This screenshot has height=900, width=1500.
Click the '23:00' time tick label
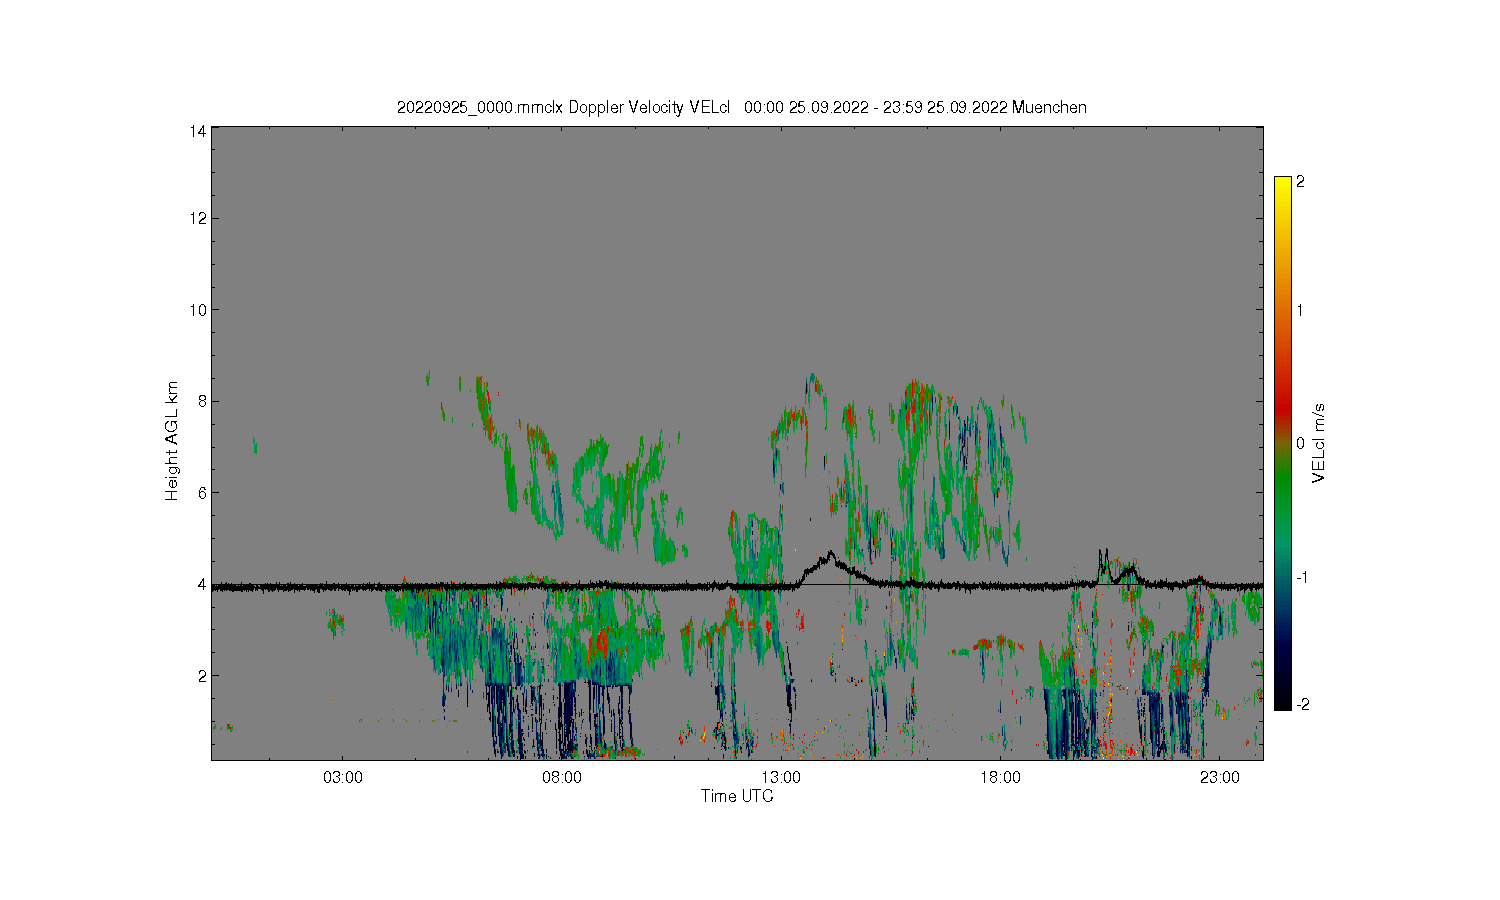point(1219,778)
